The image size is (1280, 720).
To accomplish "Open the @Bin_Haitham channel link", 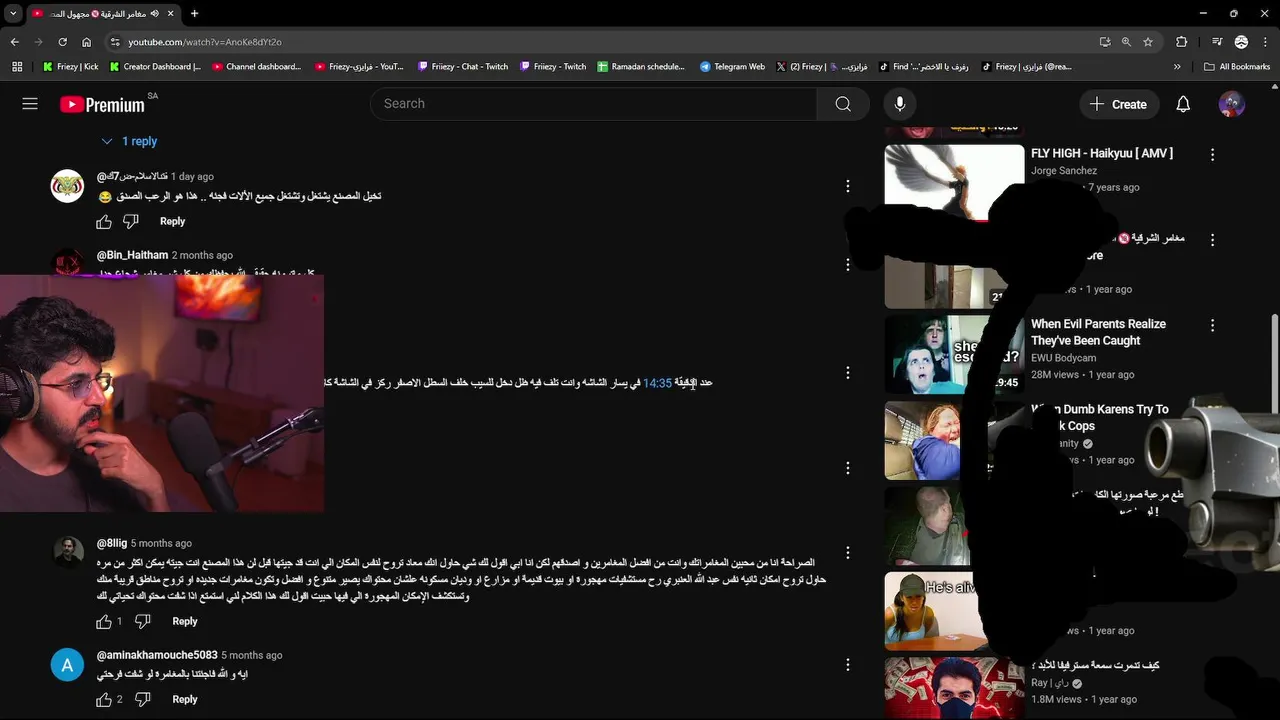I will click(132, 255).
